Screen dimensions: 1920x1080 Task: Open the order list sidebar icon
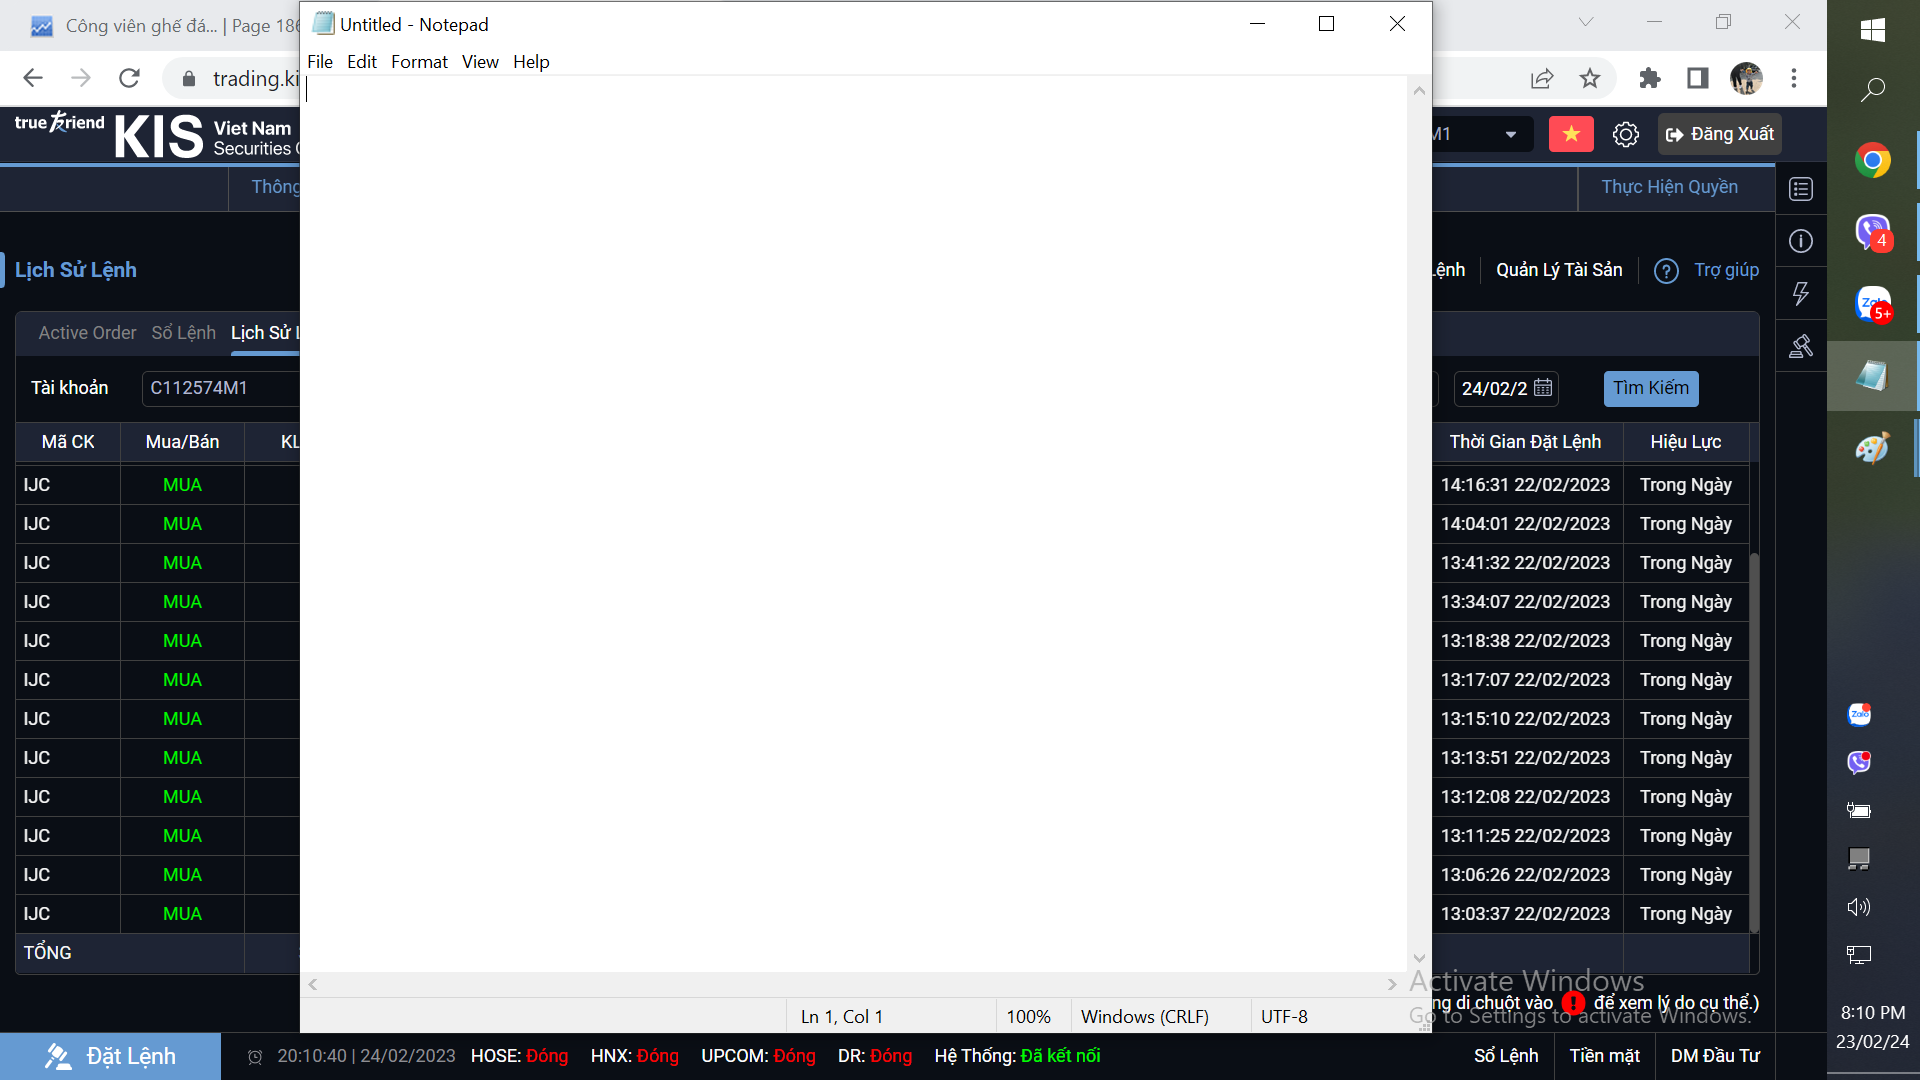(1801, 189)
